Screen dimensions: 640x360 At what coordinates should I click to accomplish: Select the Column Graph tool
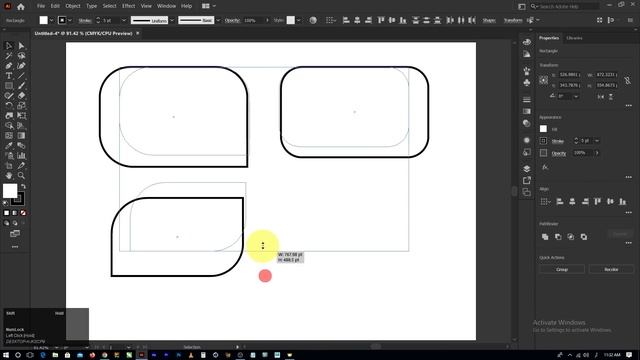tap(21, 156)
